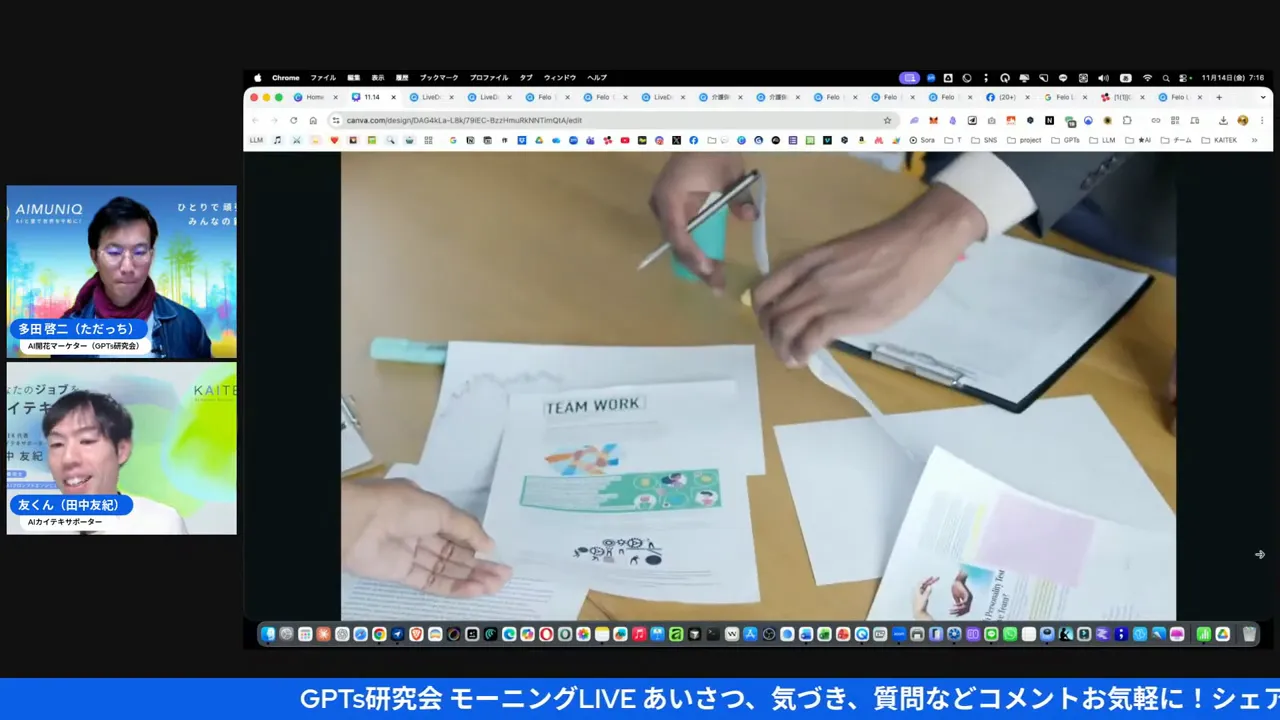Click the Chrome profile avatar icon

tap(1242, 120)
